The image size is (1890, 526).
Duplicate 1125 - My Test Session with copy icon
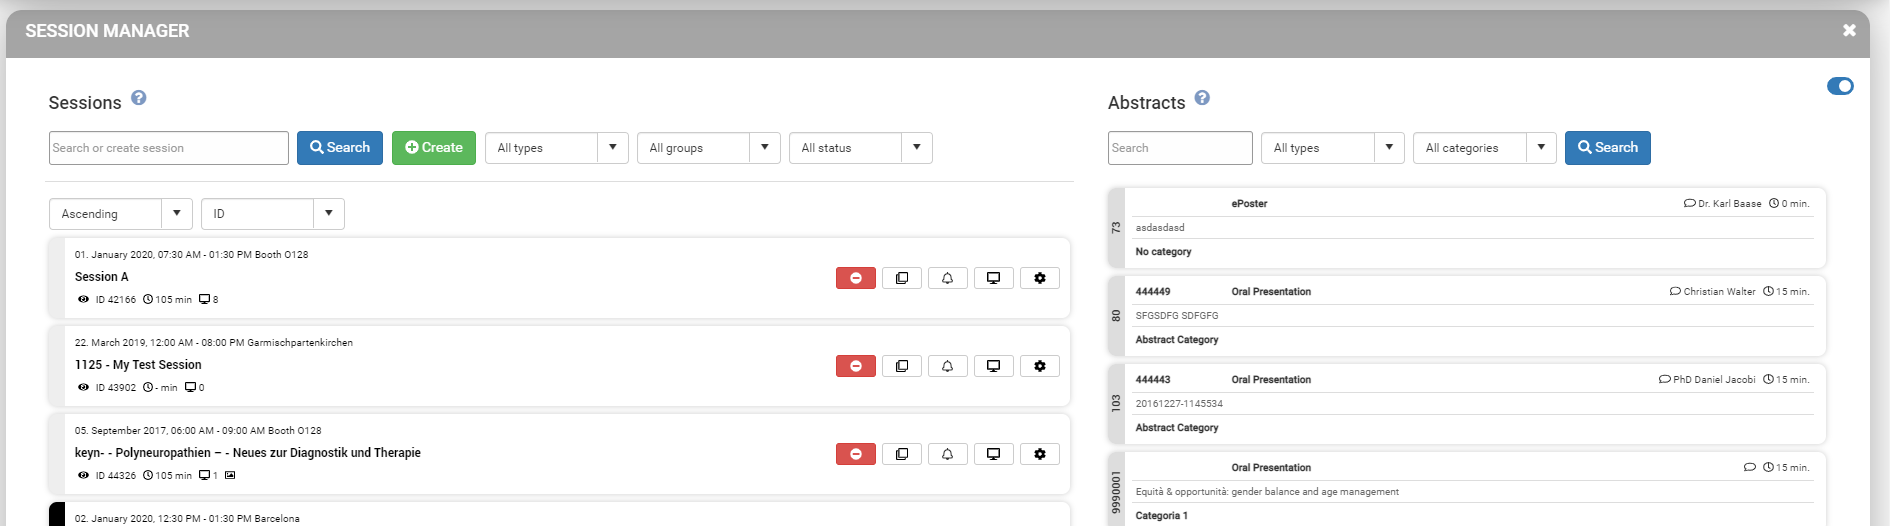902,366
